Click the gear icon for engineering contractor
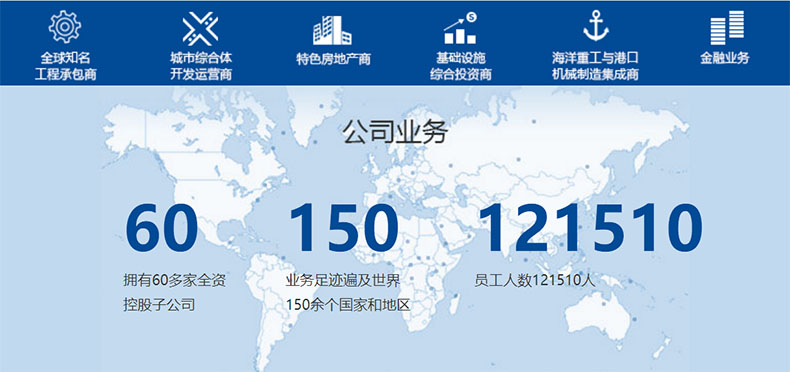790x372 pixels. [64, 26]
